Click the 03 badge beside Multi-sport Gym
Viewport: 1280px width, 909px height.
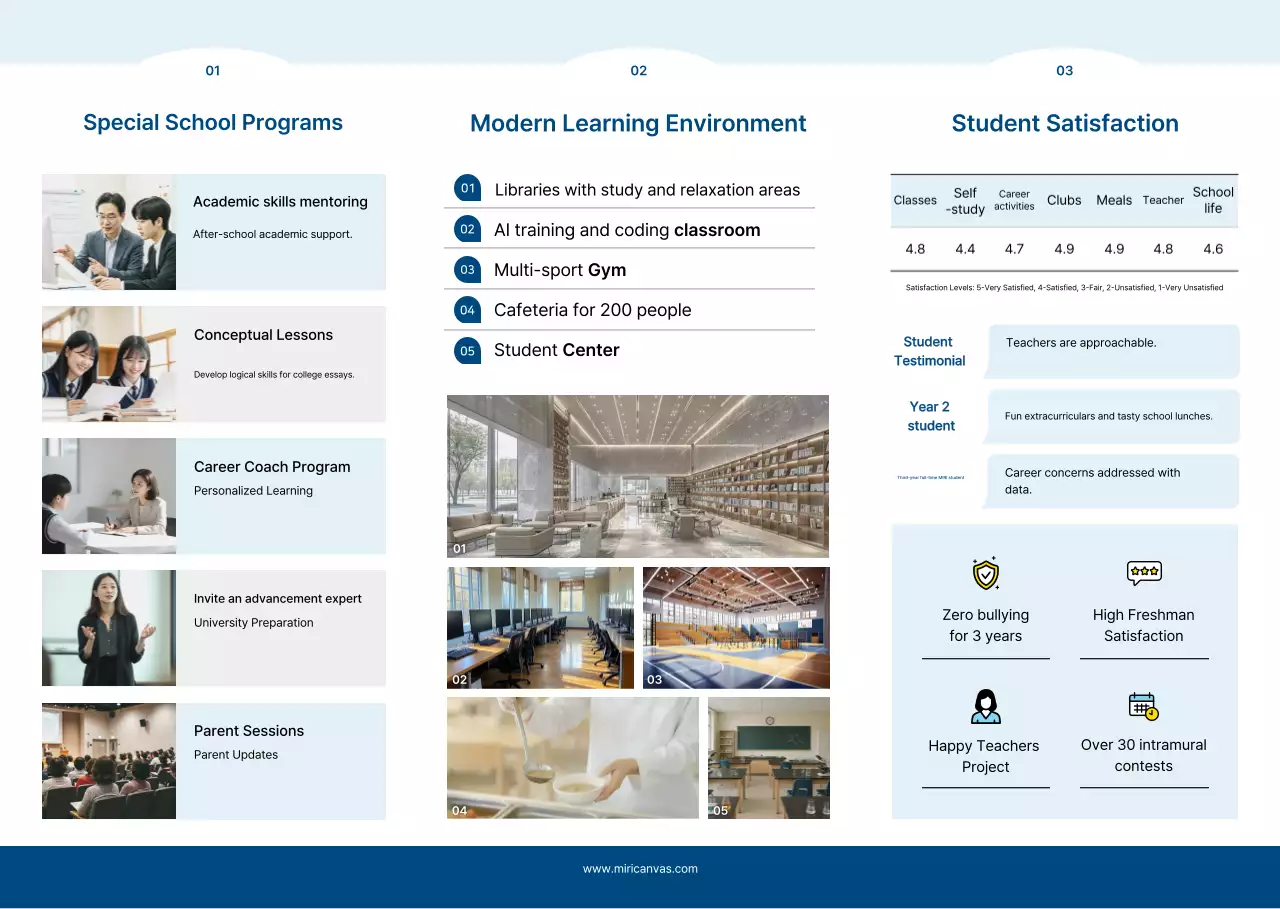pos(467,269)
